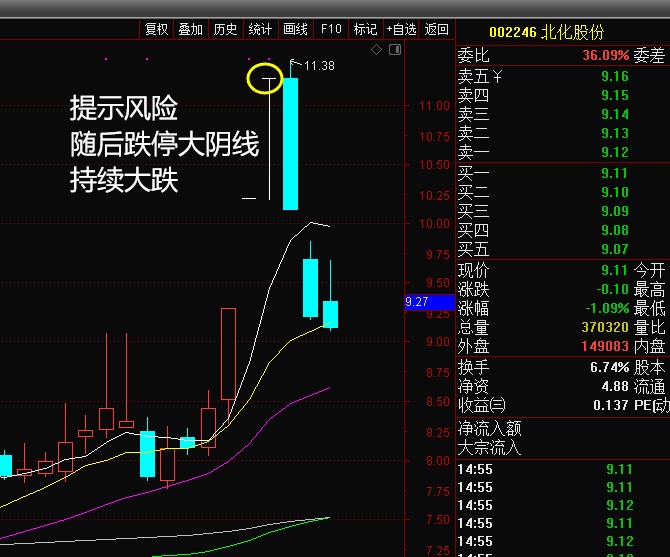Activate the 画线 drawing tool
The width and height of the screenshot is (670, 557).
(296, 29)
